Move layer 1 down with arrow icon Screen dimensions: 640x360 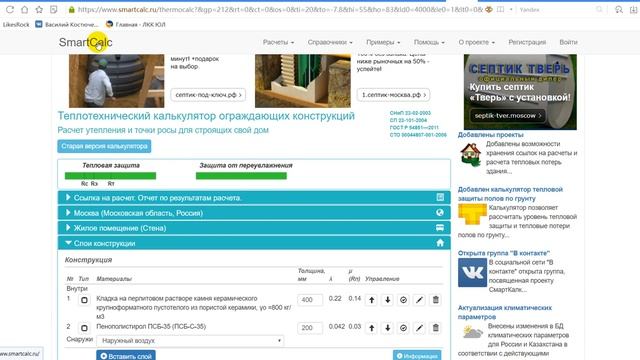point(387,300)
